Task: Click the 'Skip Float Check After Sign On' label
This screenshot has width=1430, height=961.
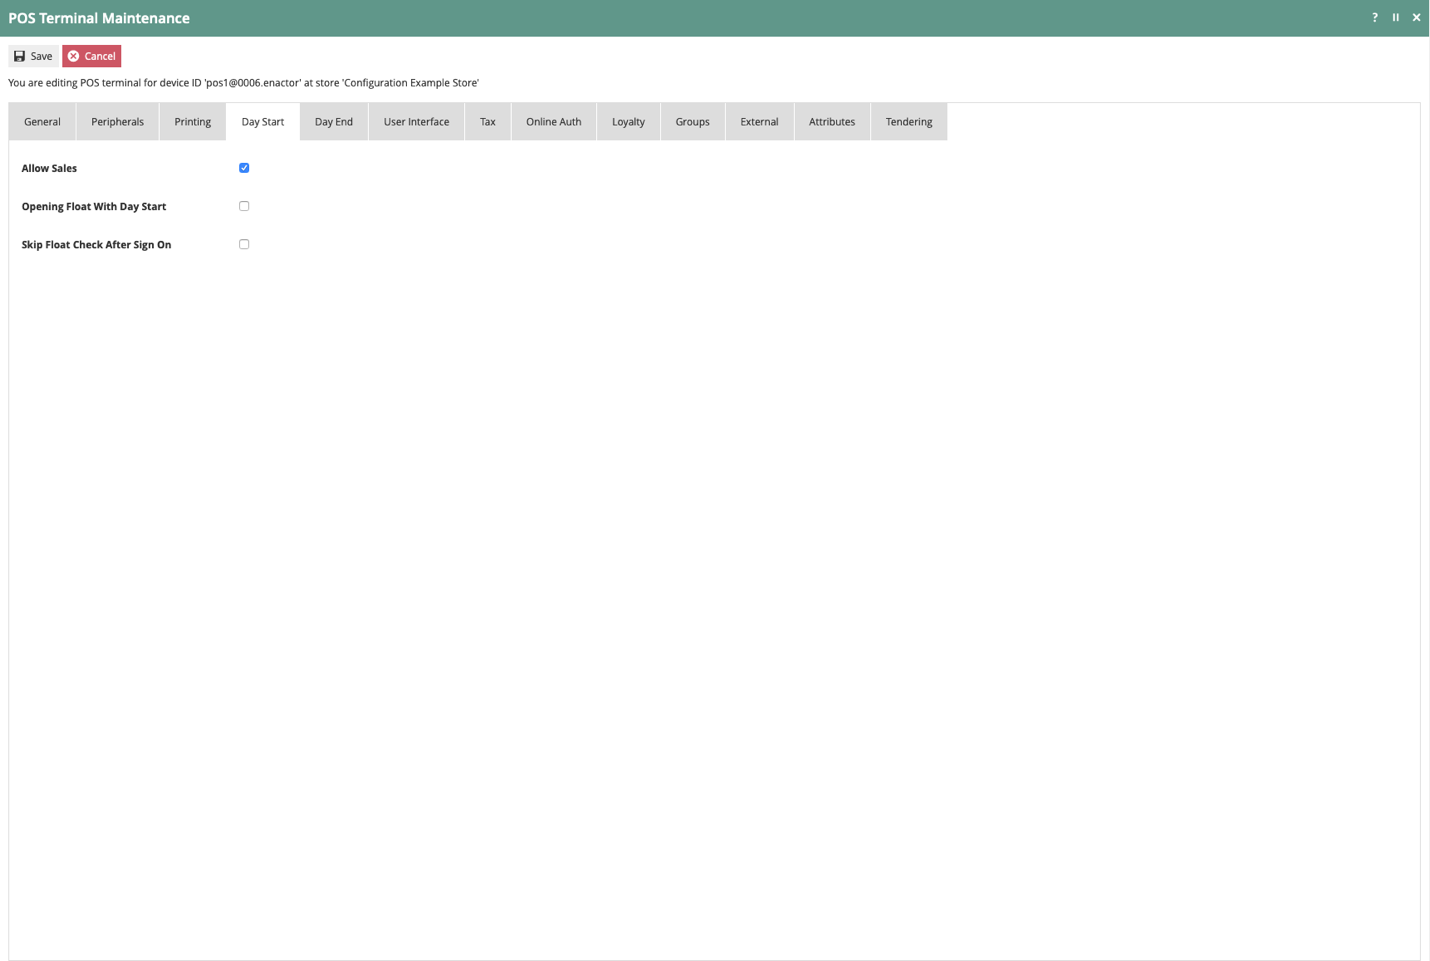Action: tap(96, 244)
